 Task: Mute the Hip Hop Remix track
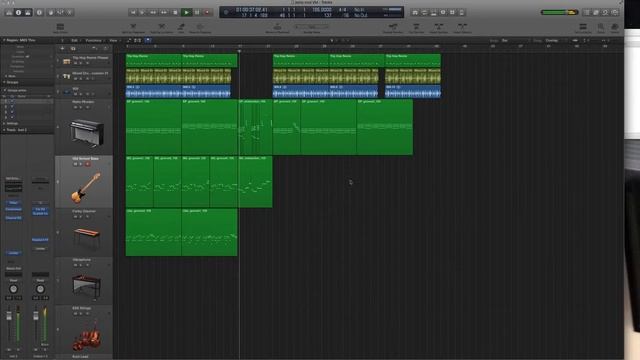click(76, 63)
